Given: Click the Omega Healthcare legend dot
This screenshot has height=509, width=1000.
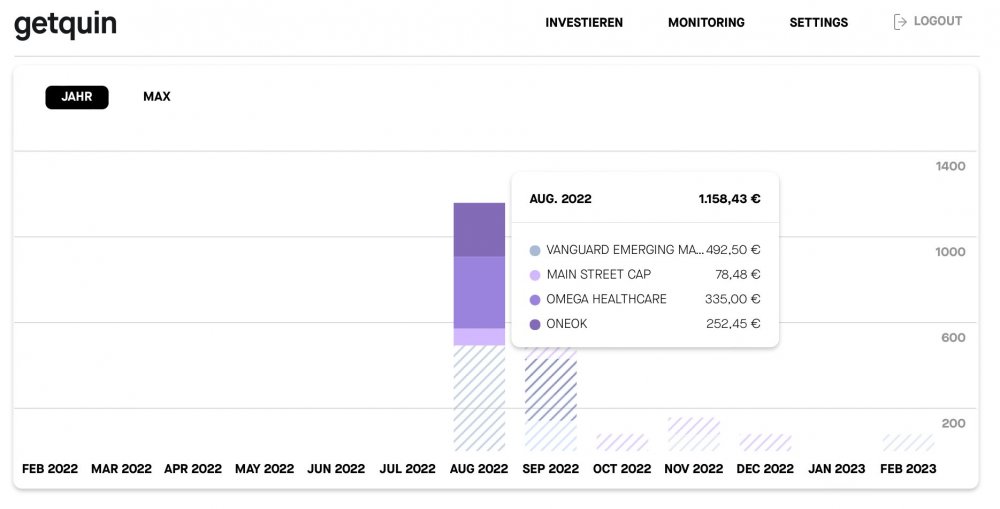Looking at the screenshot, I should [x=535, y=299].
